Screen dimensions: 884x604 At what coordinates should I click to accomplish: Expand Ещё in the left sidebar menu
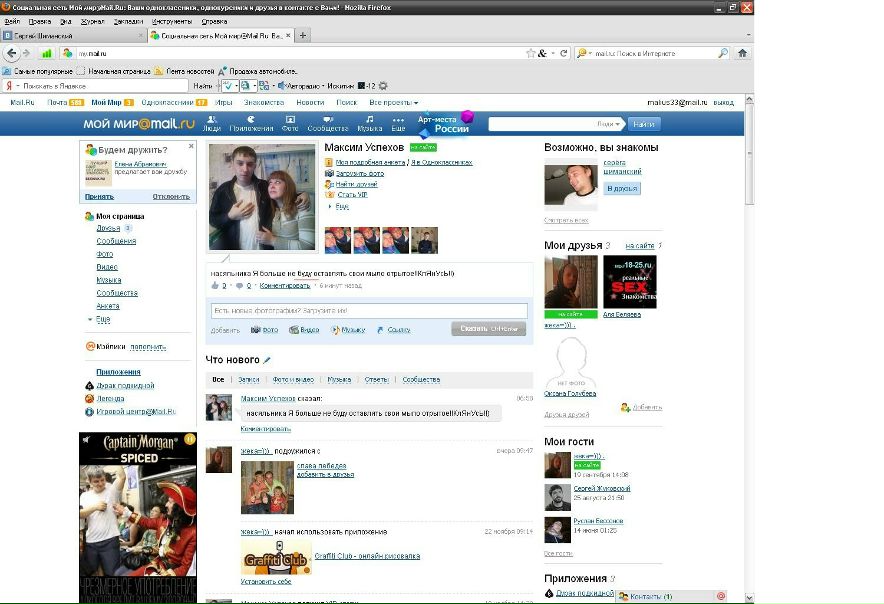(x=102, y=319)
